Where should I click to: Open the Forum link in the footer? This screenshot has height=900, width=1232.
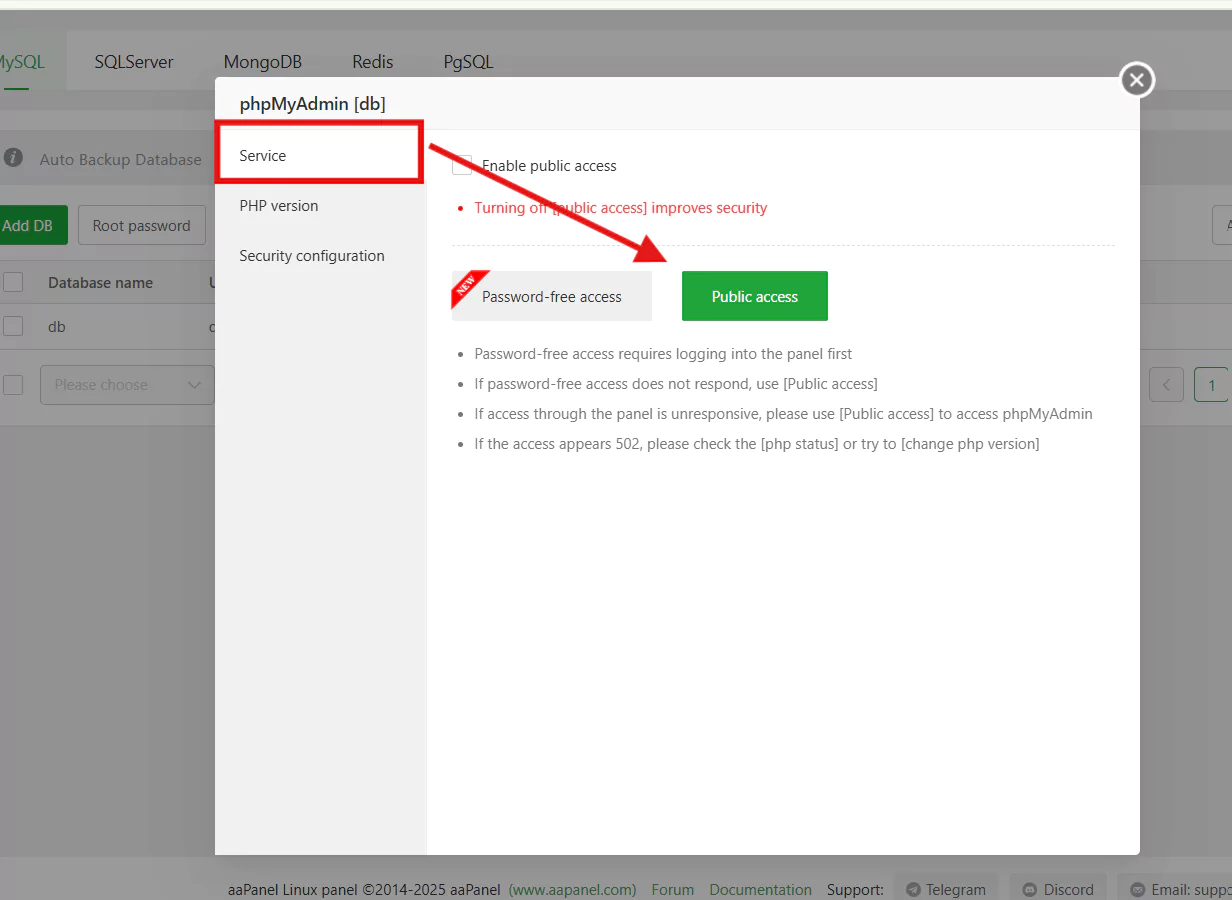673,889
